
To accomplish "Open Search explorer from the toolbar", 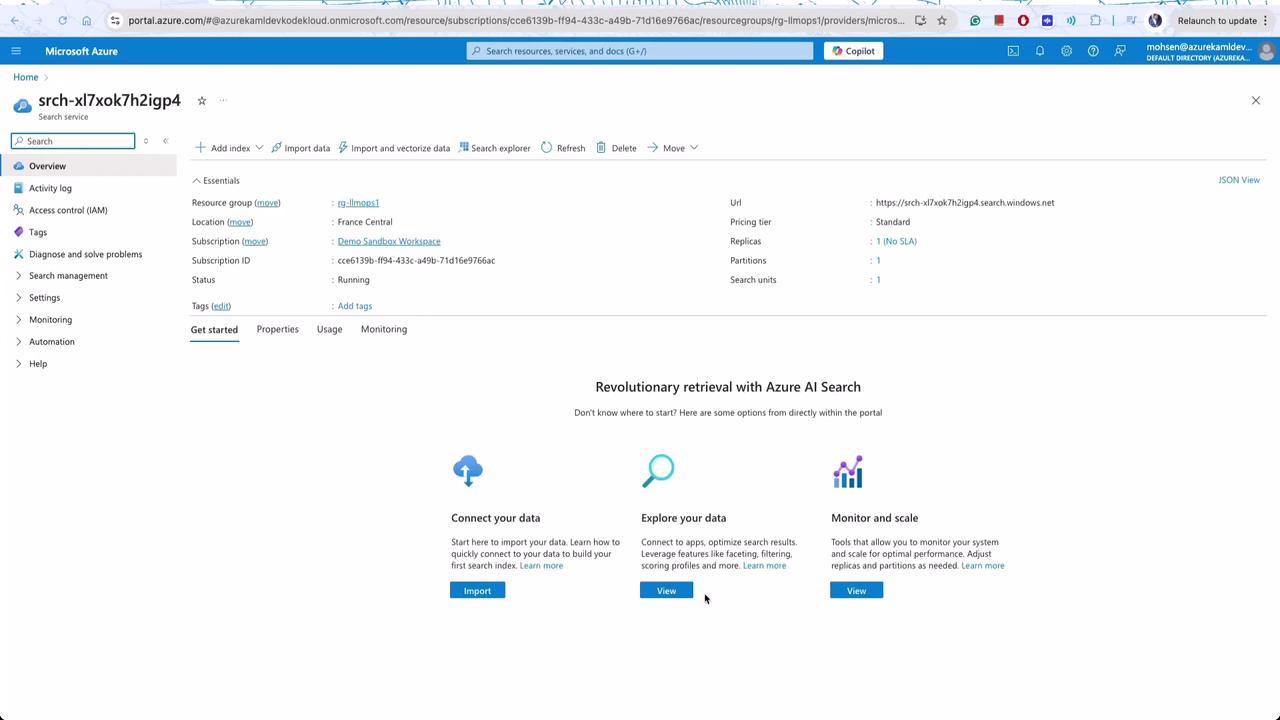I will (494, 148).
